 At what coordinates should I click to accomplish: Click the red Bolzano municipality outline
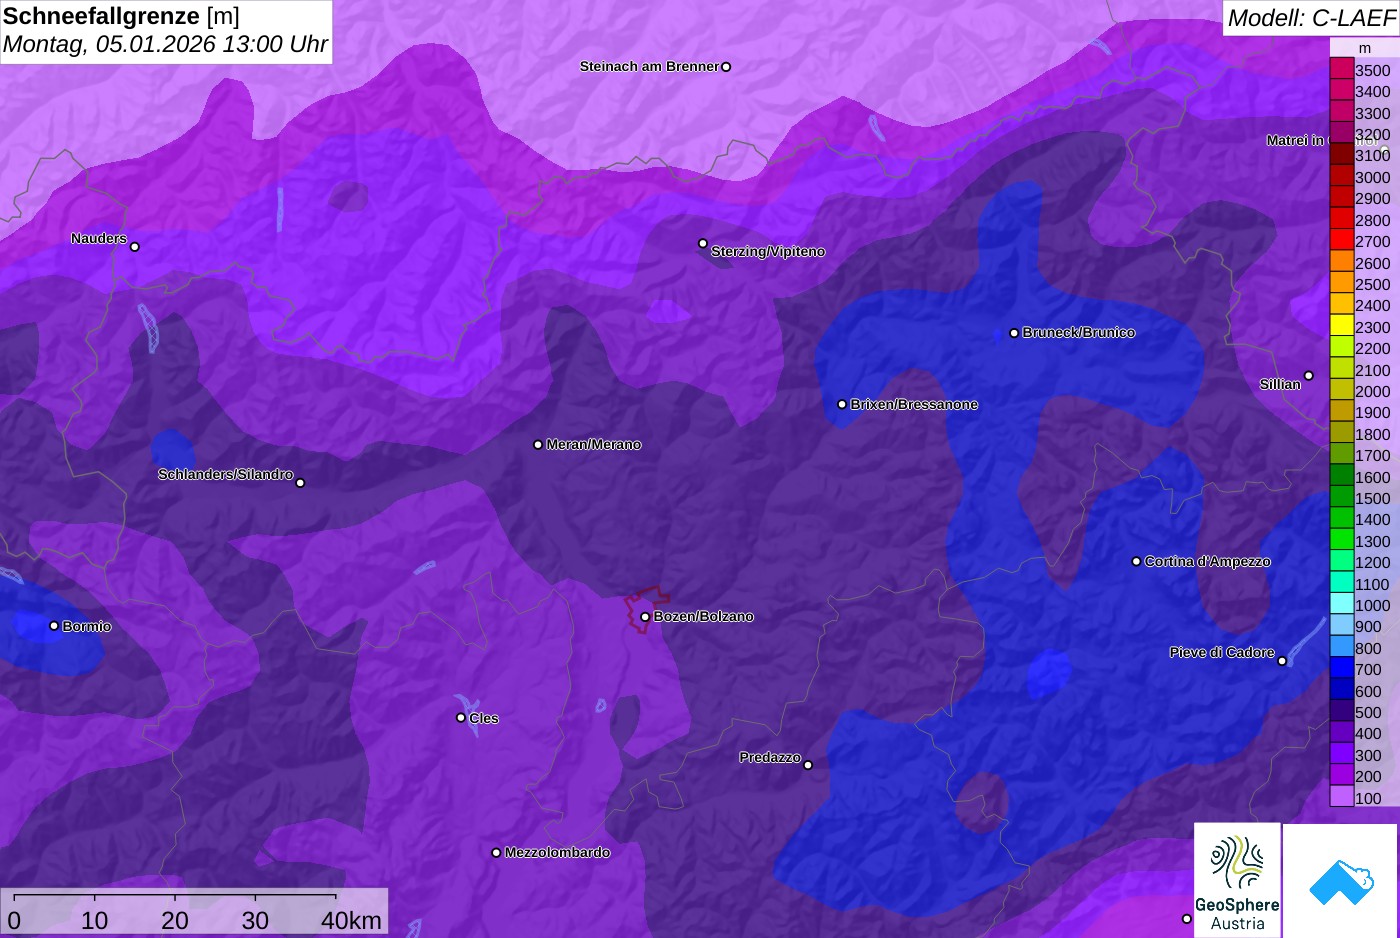click(x=647, y=609)
